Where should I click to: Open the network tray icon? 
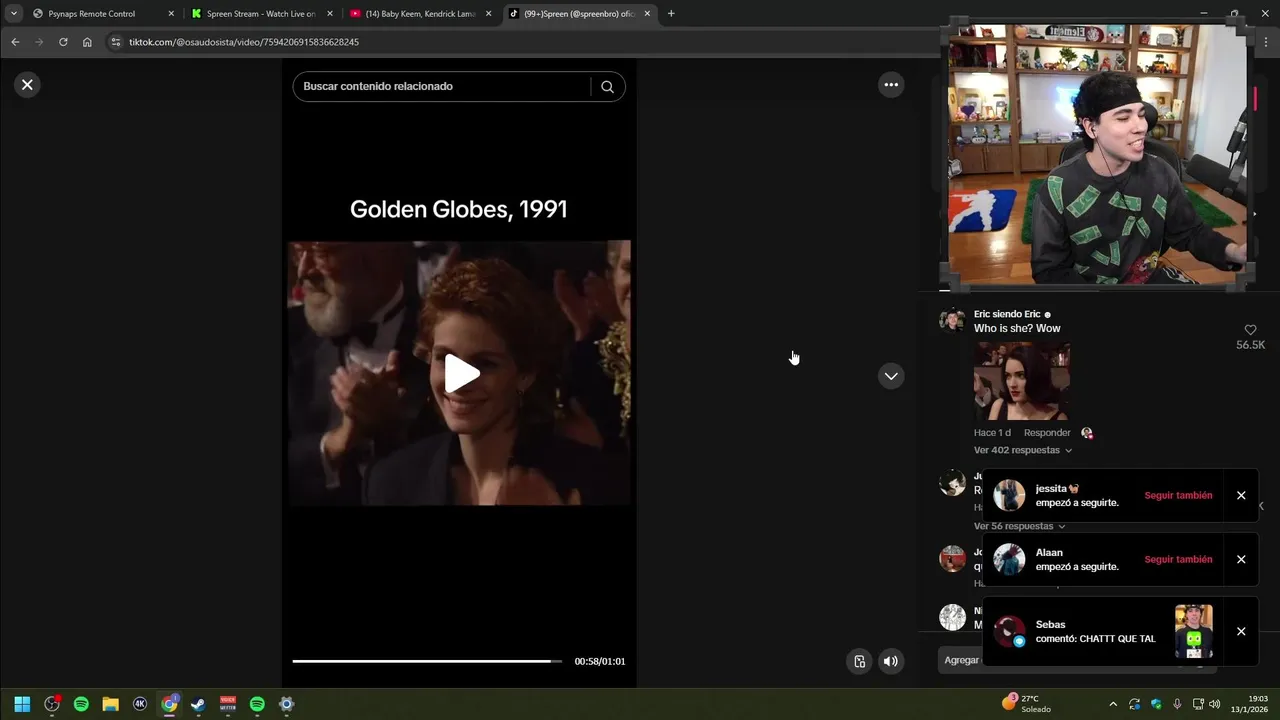click(x=1198, y=704)
